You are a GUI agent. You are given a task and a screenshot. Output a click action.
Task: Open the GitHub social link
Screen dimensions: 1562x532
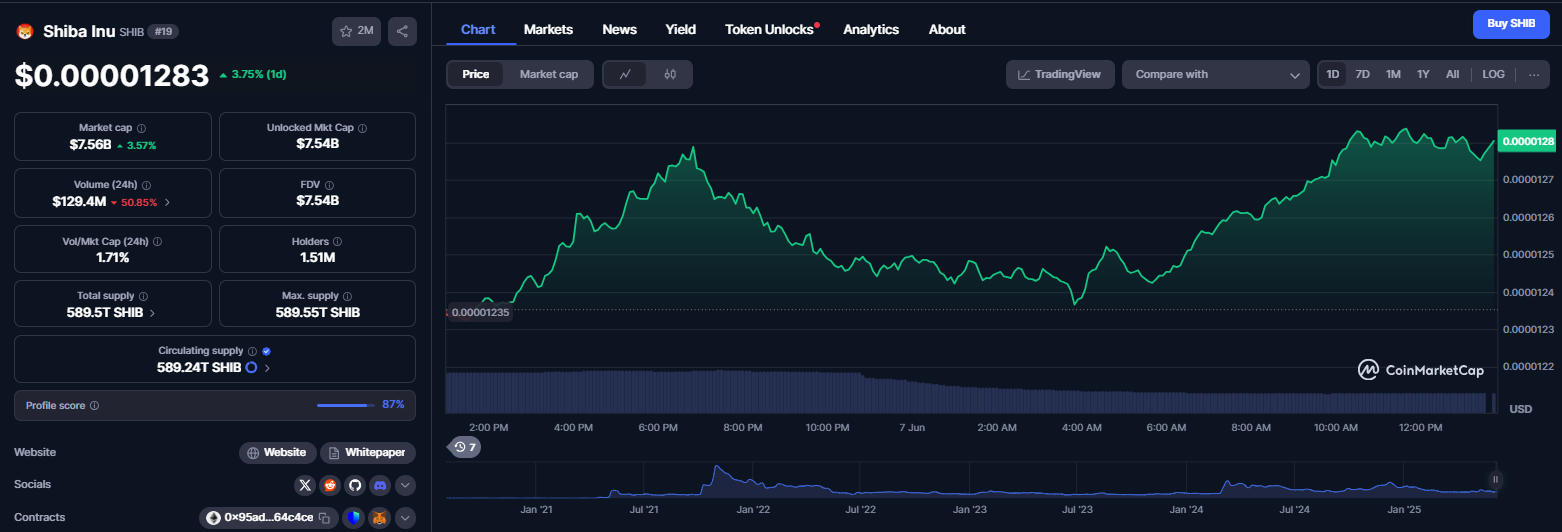click(354, 485)
